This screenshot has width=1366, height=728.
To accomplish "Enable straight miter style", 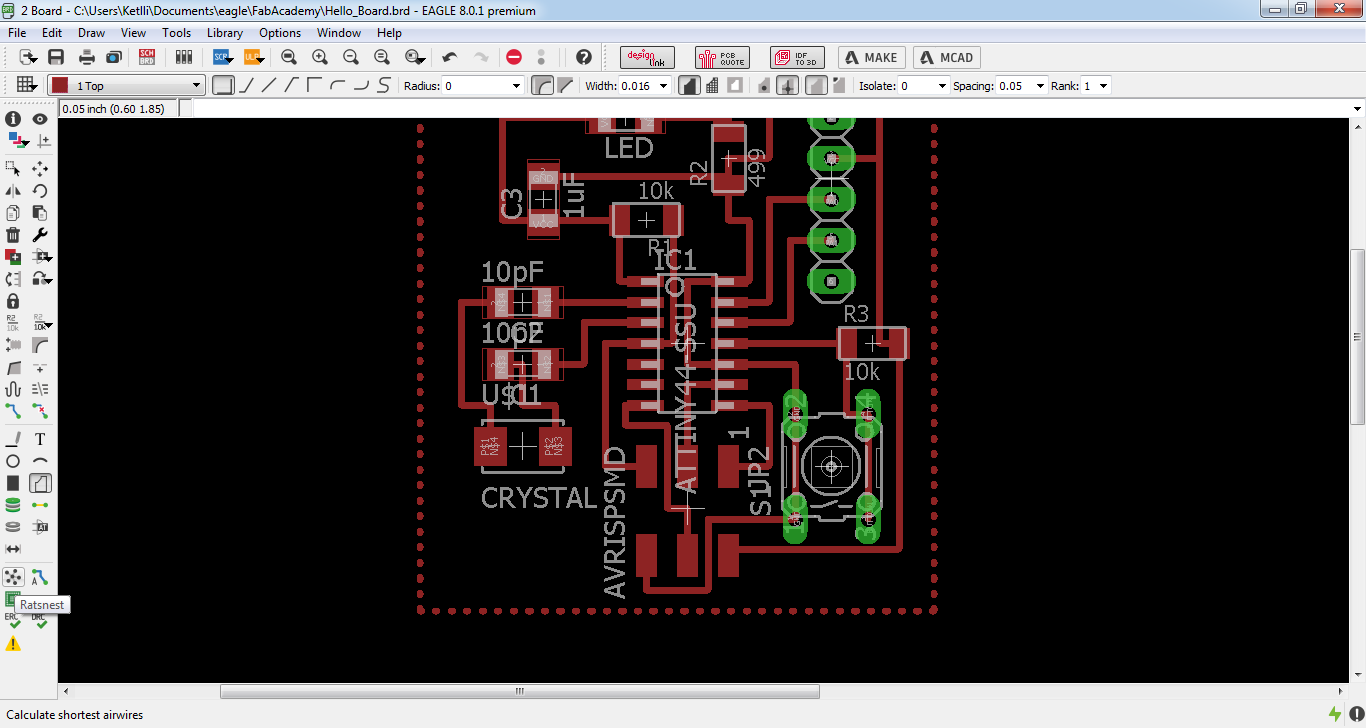I will click(565, 86).
